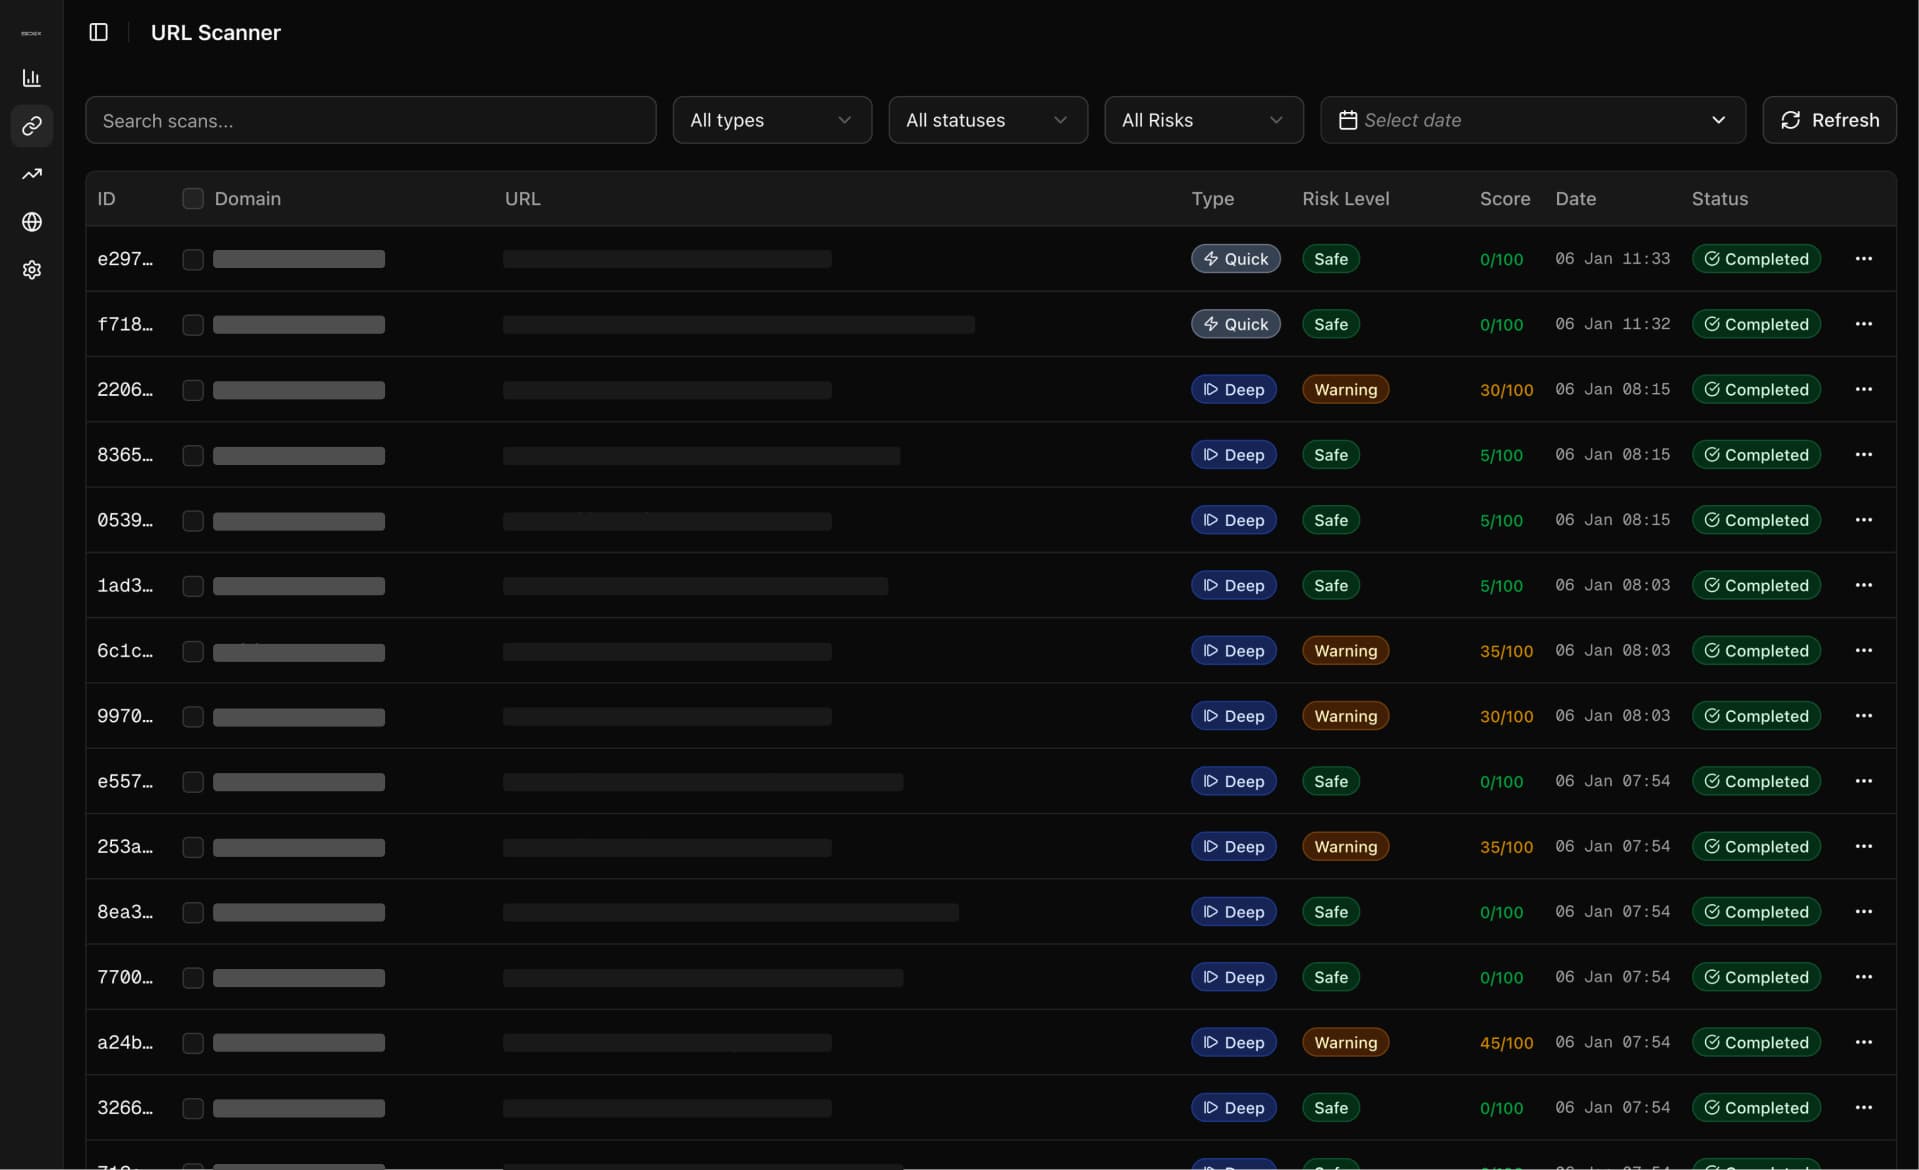Open the All Risks dropdown
Viewport: 1919px width, 1170px height.
click(x=1203, y=120)
